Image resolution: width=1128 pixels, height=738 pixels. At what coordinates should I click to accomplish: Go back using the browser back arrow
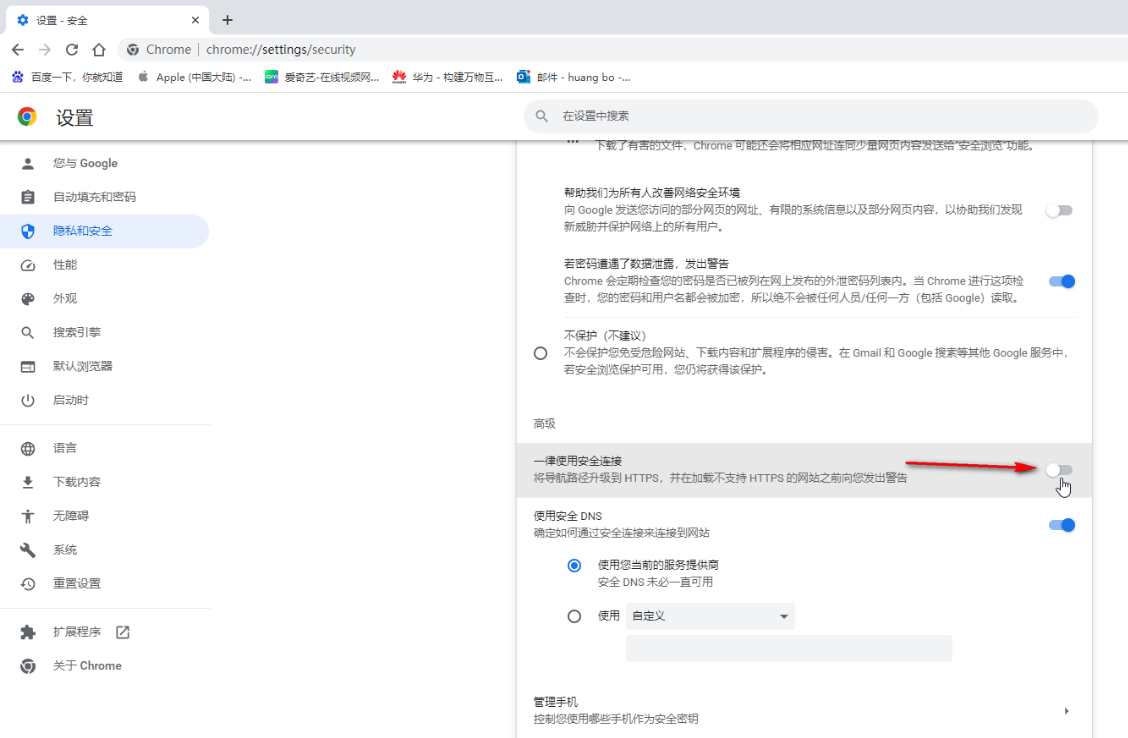click(18, 50)
